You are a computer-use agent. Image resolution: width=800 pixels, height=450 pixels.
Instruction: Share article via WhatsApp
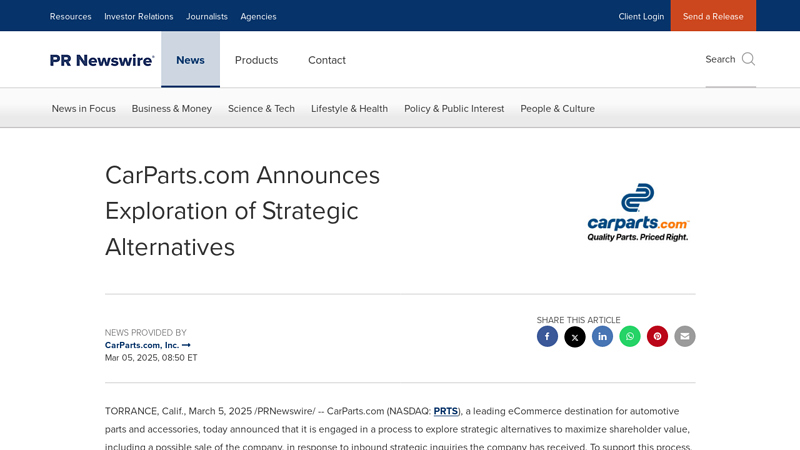click(630, 336)
